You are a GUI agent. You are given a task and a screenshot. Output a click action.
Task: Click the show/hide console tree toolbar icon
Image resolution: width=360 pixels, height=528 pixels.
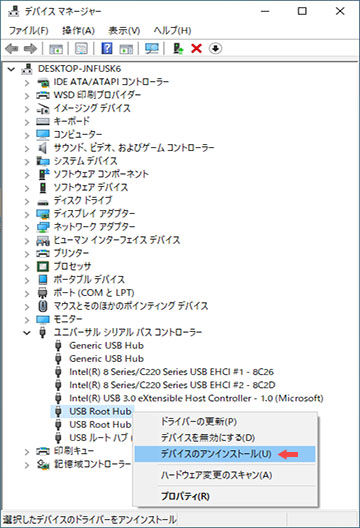56,49
